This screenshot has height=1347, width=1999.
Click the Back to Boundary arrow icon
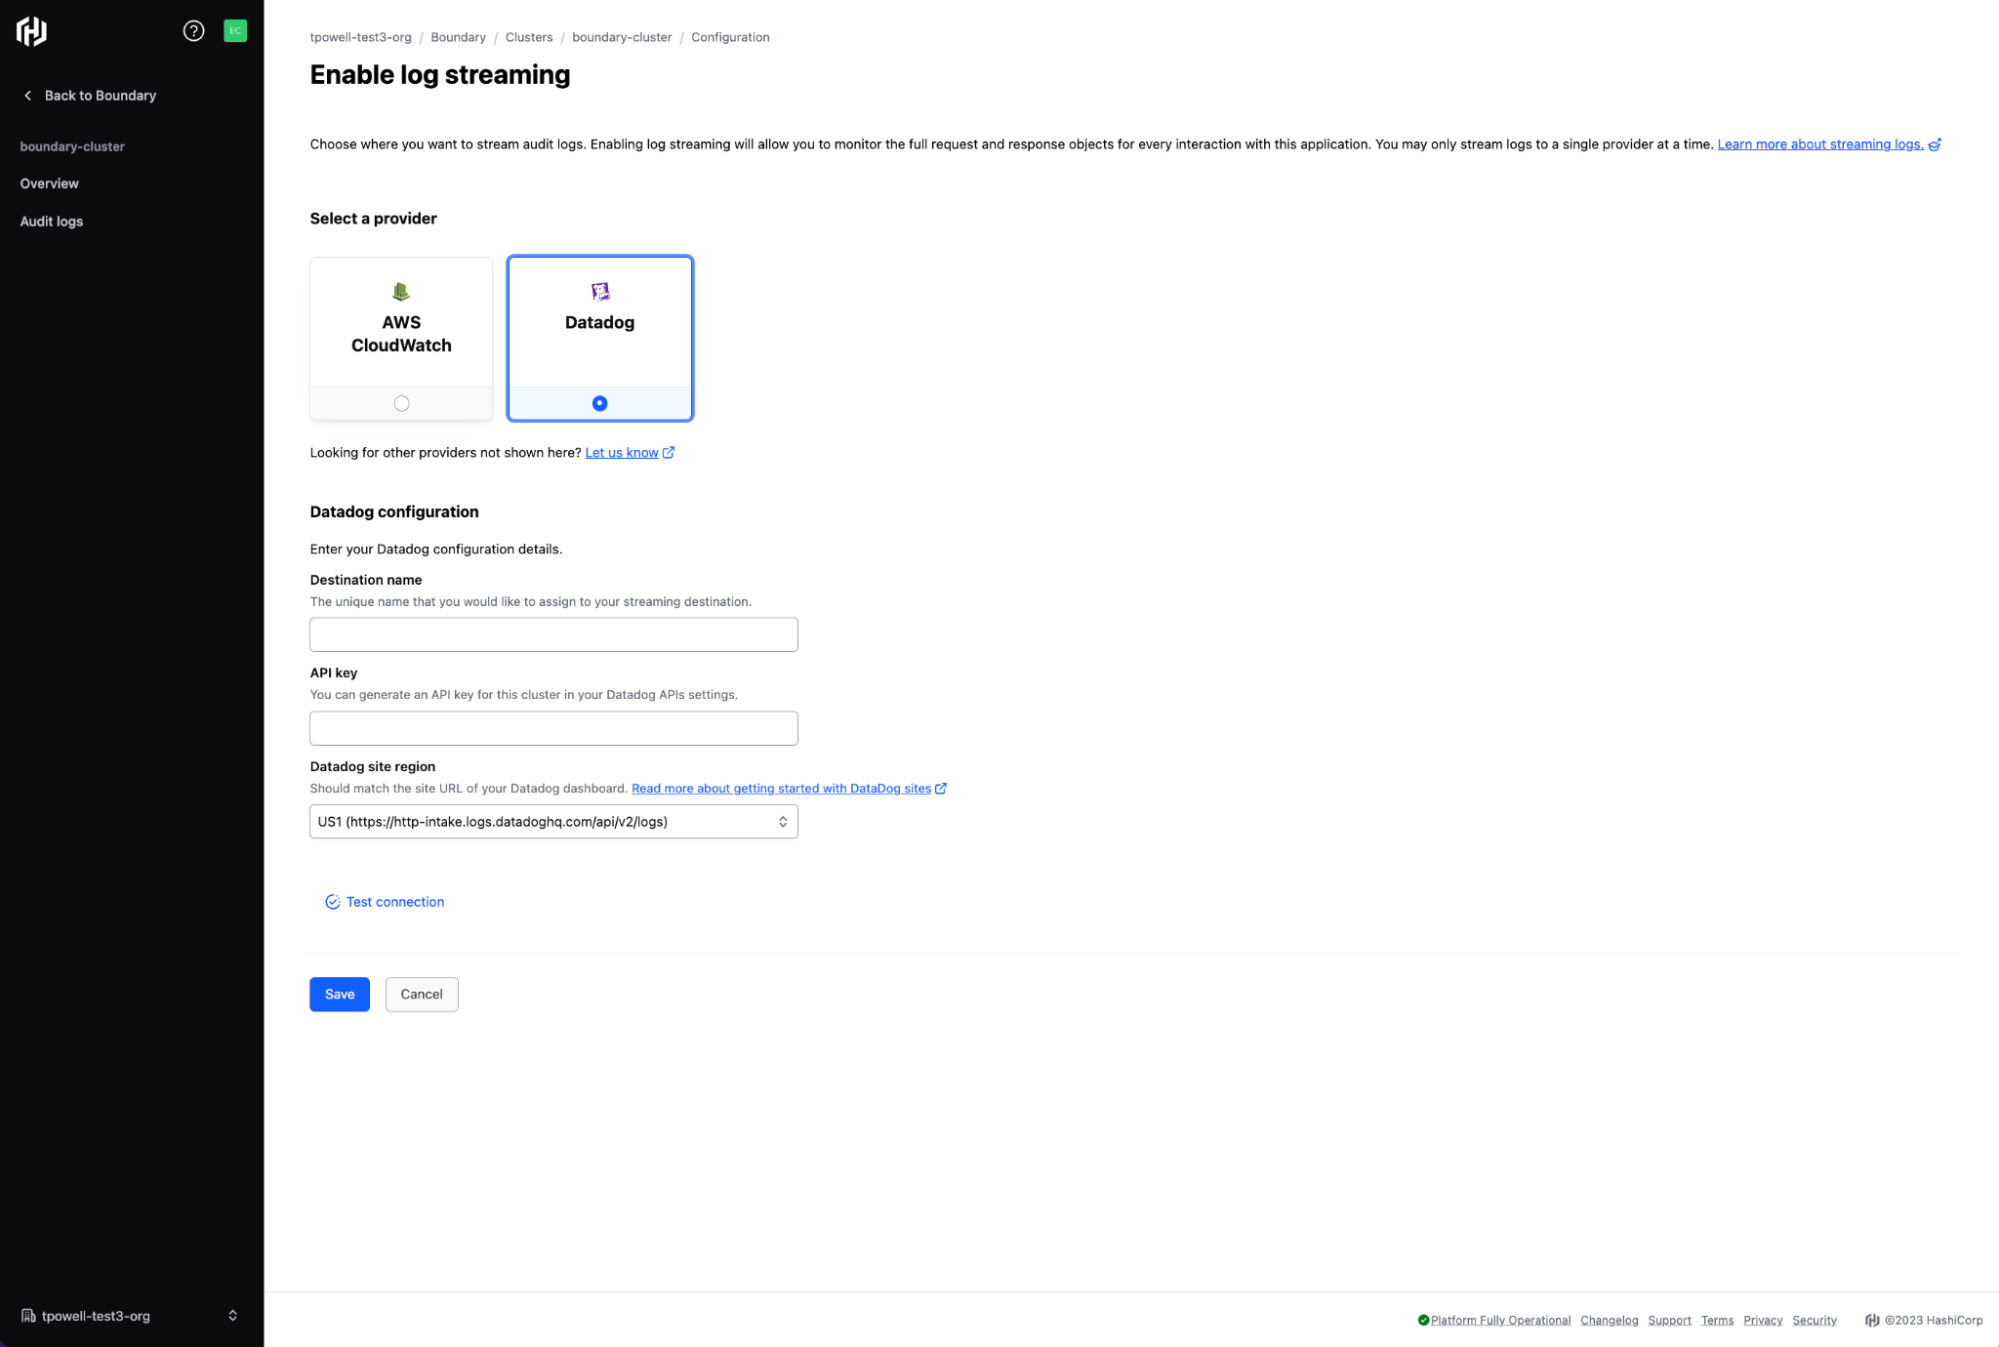(x=27, y=96)
